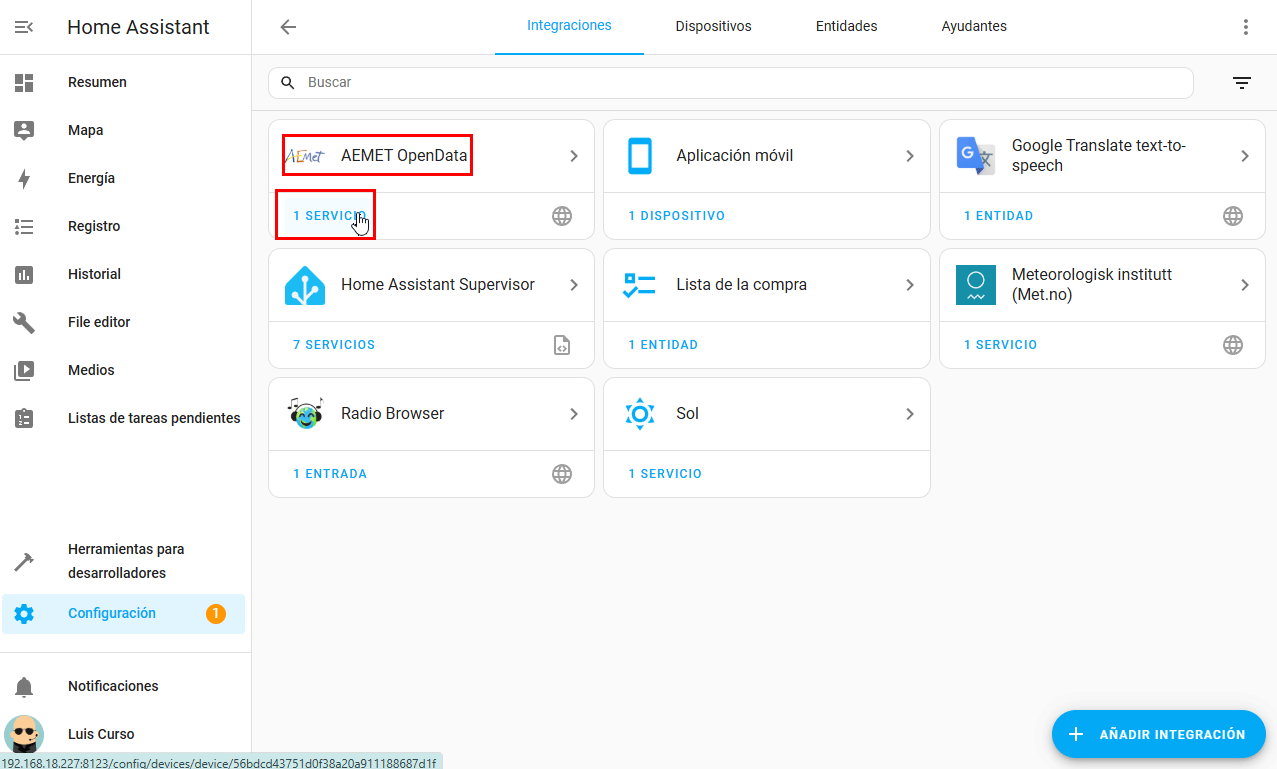Open Aplicación móvil 1 dispositivo link
The width and height of the screenshot is (1277, 769).
pyautogui.click(x=676, y=216)
